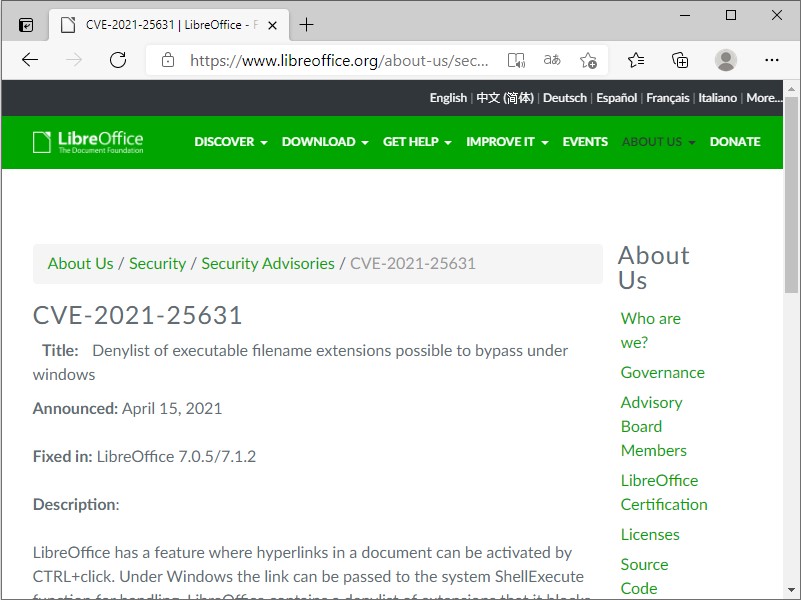Switch language to Deutsch

[x=564, y=98]
